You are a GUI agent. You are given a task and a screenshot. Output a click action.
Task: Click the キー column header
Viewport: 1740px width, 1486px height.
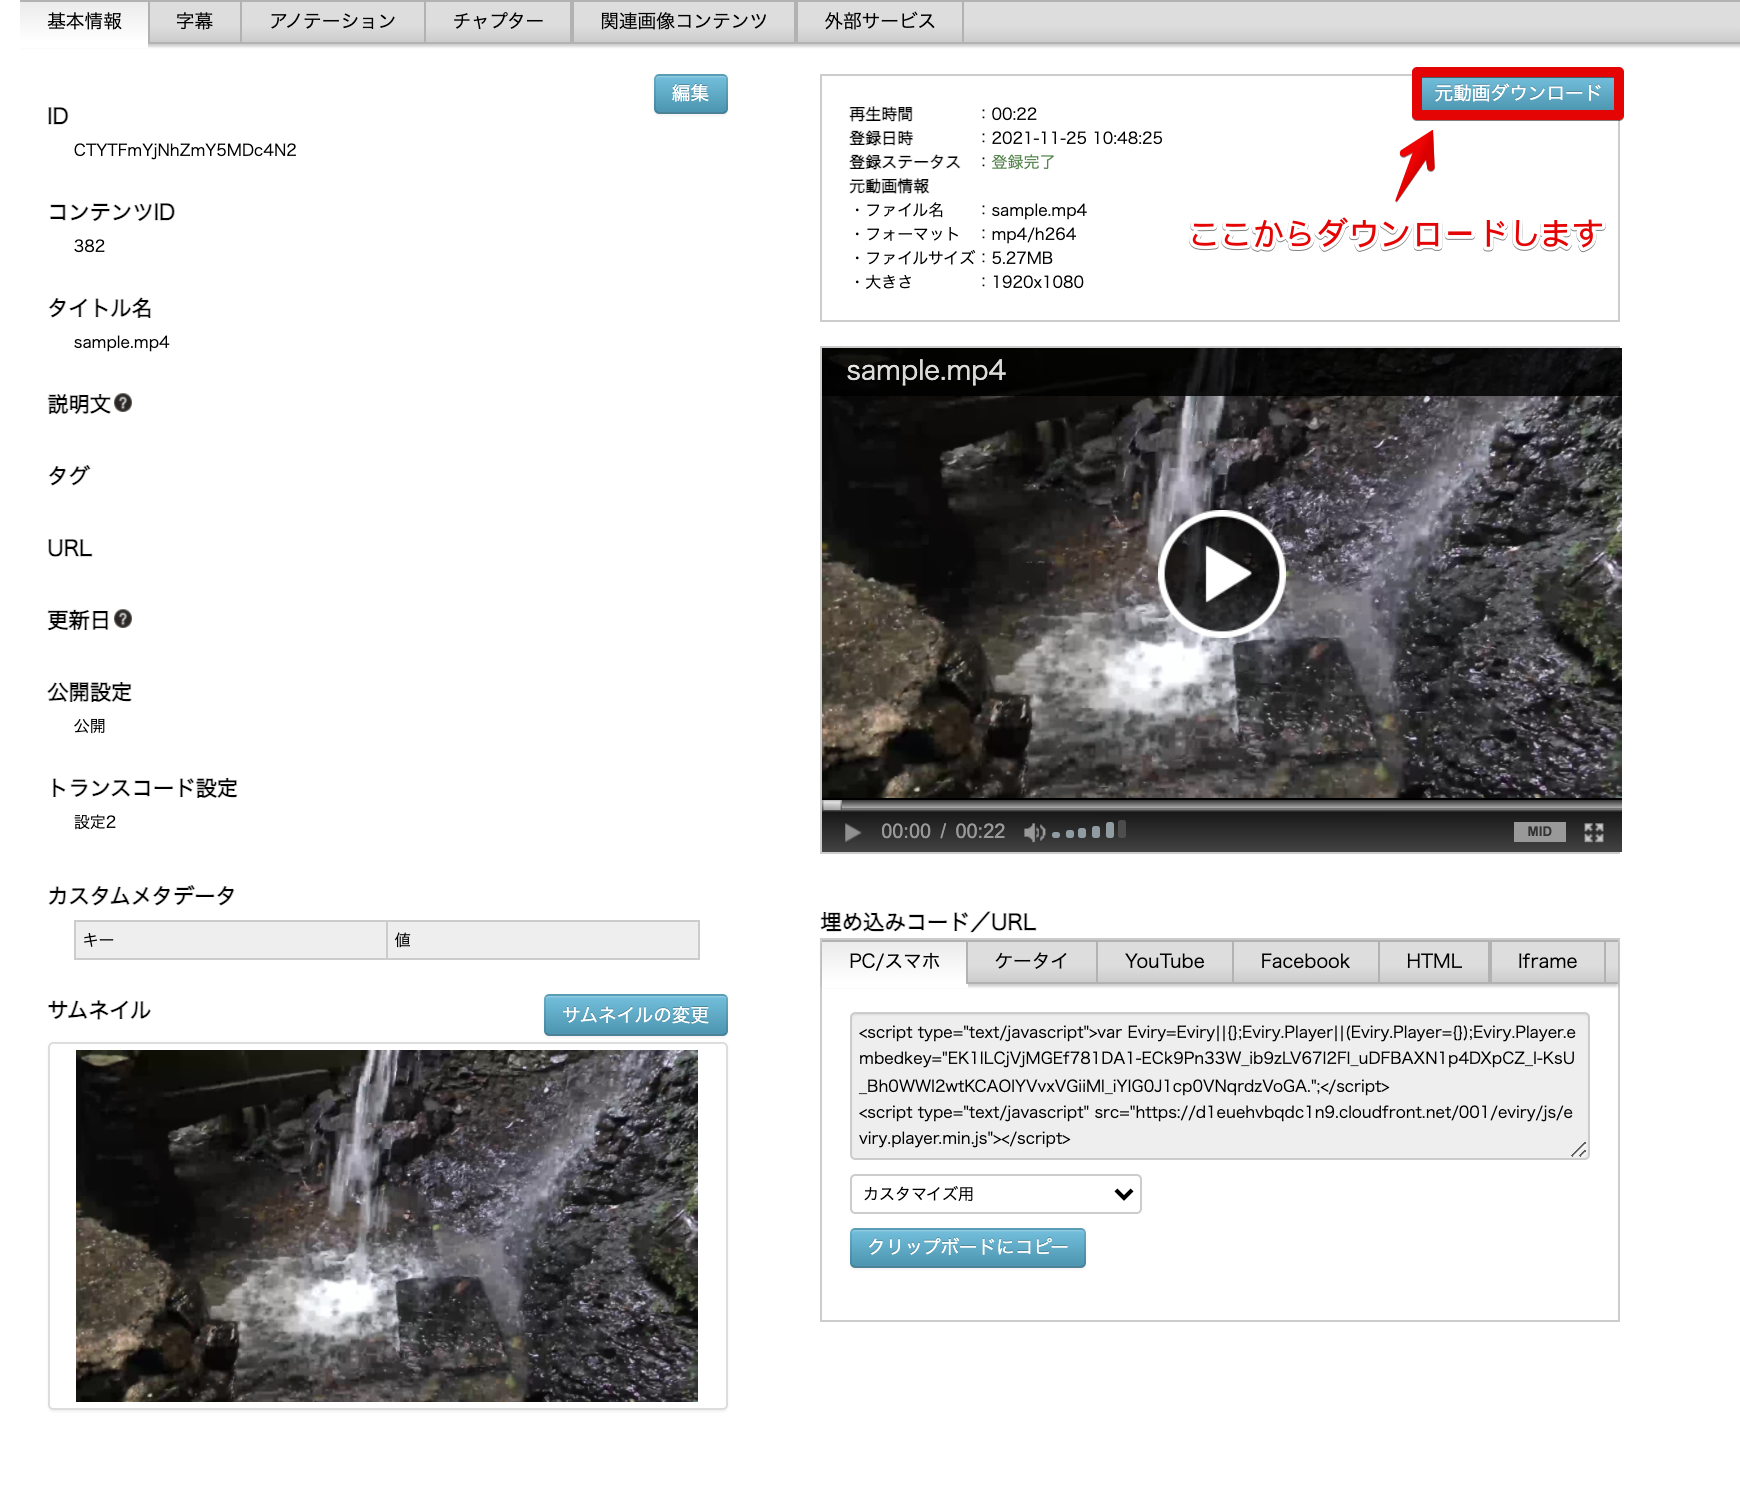click(x=231, y=940)
